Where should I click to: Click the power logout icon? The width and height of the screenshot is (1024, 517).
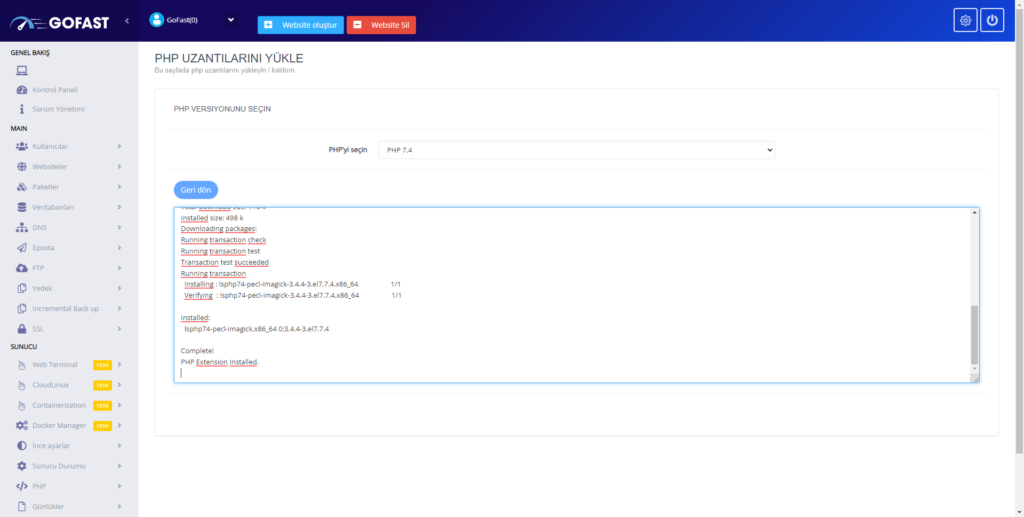pos(991,20)
